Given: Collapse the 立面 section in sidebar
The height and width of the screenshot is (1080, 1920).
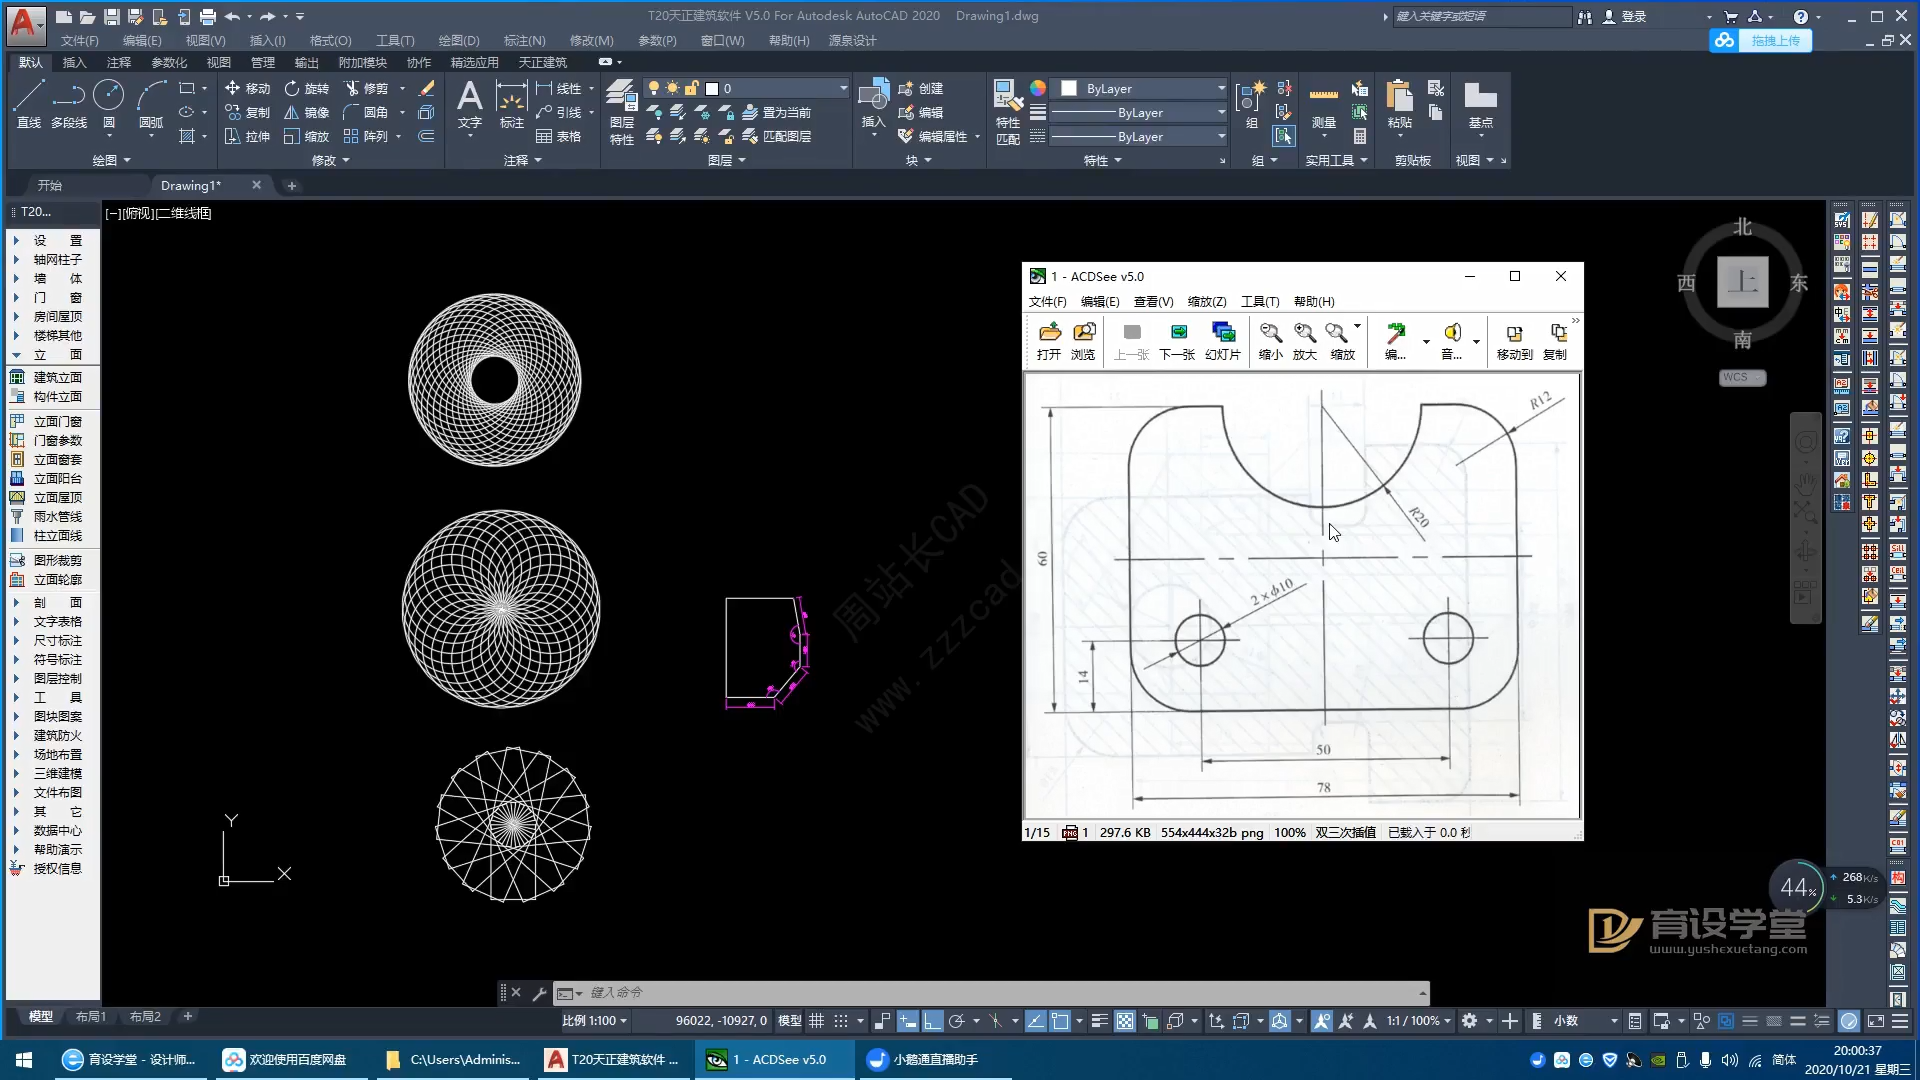Looking at the screenshot, I should [x=16, y=355].
